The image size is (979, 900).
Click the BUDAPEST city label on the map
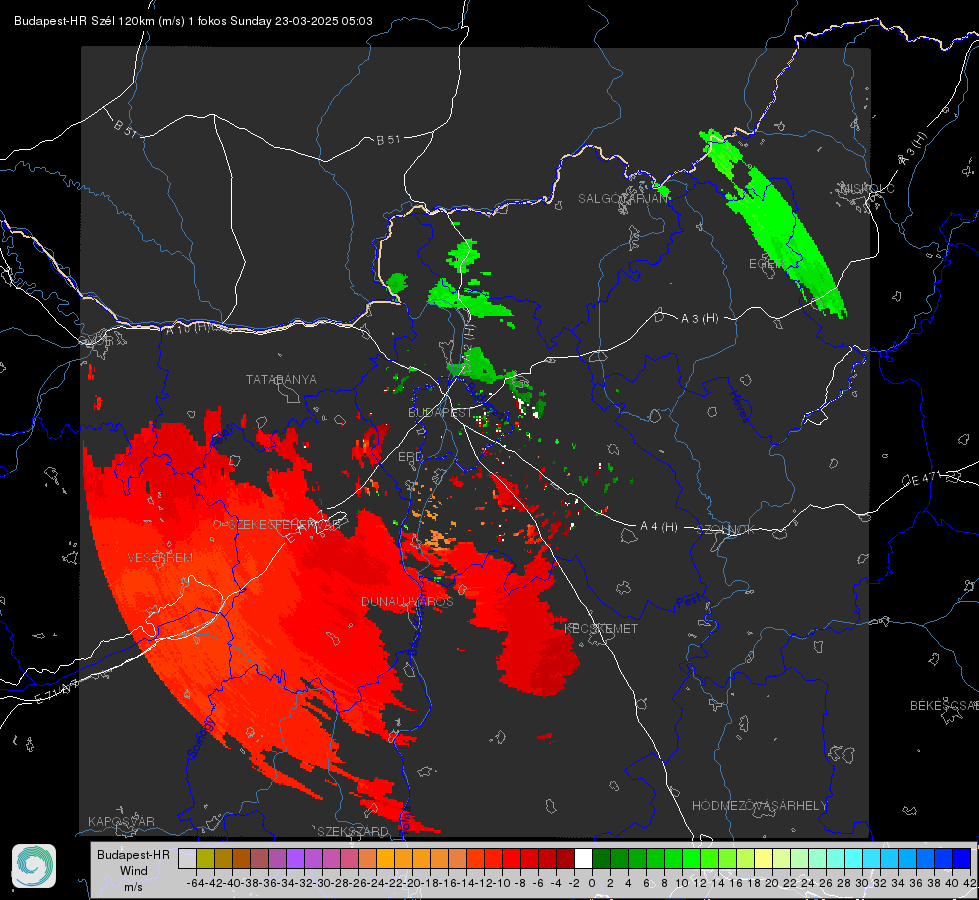[x=440, y=412]
